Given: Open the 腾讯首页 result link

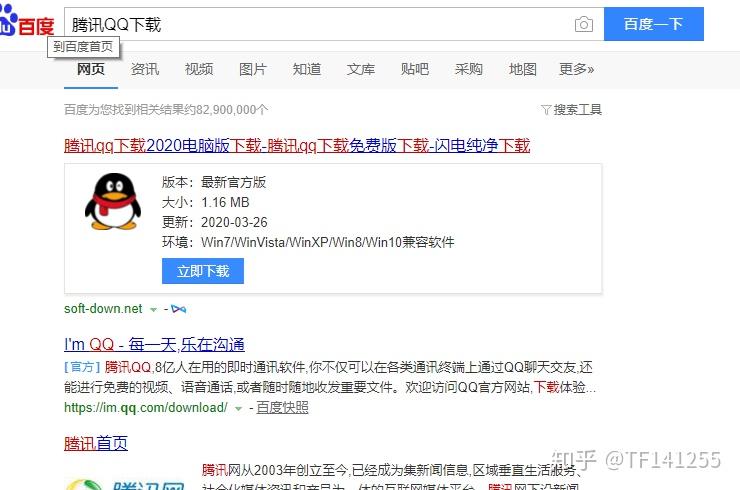Looking at the screenshot, I should tap(96, 443).
